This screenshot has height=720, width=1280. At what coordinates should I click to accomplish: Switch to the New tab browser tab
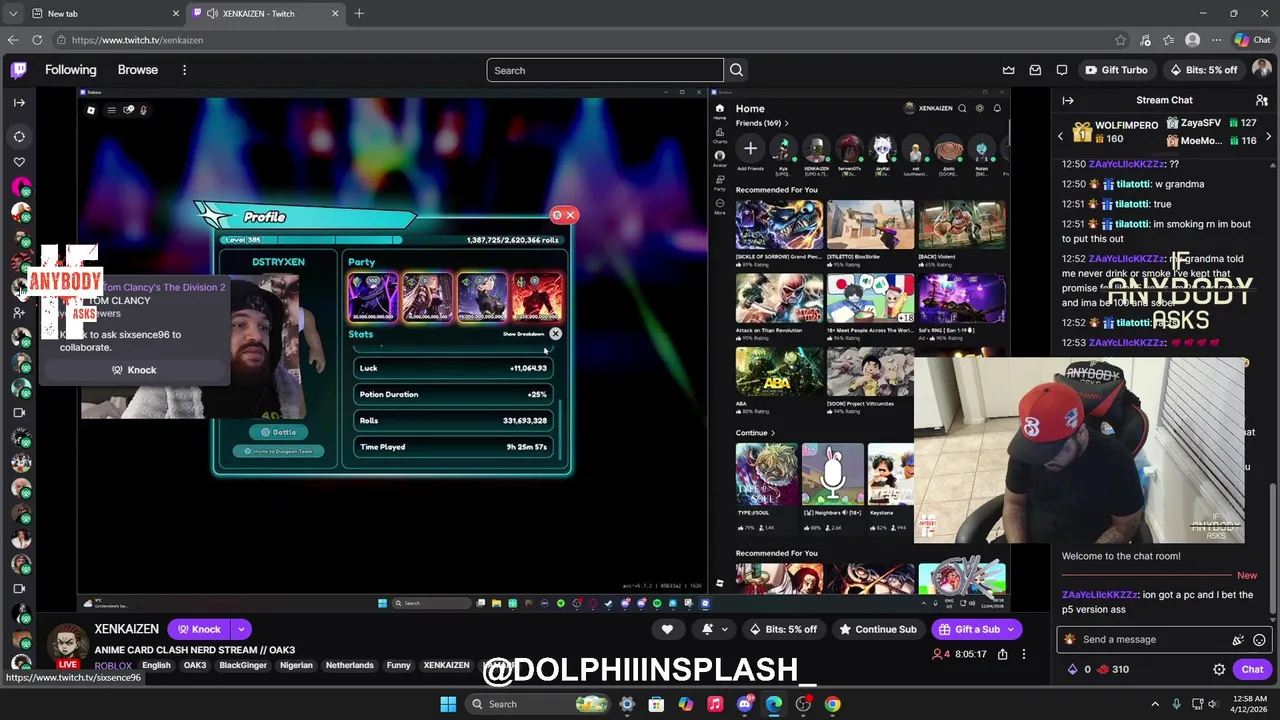click(x=105, y=13)
